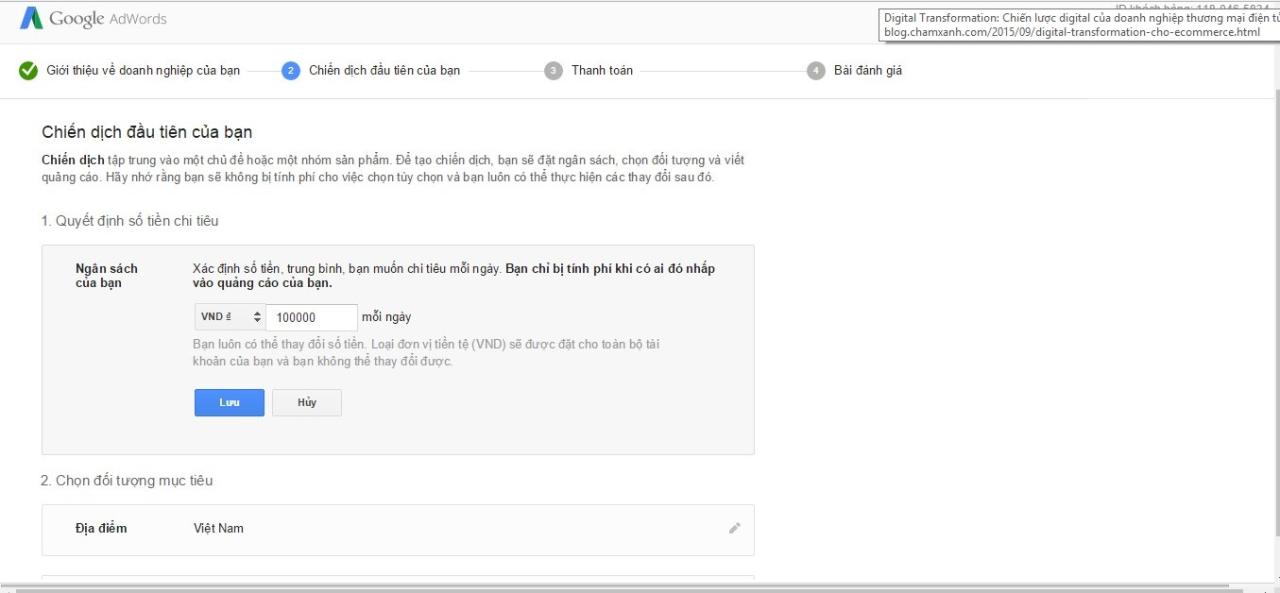The height and width of the screenshot is (593, 1280).
Task: Click the daily budget field showing 100000
Action: [x=311, y=317]
